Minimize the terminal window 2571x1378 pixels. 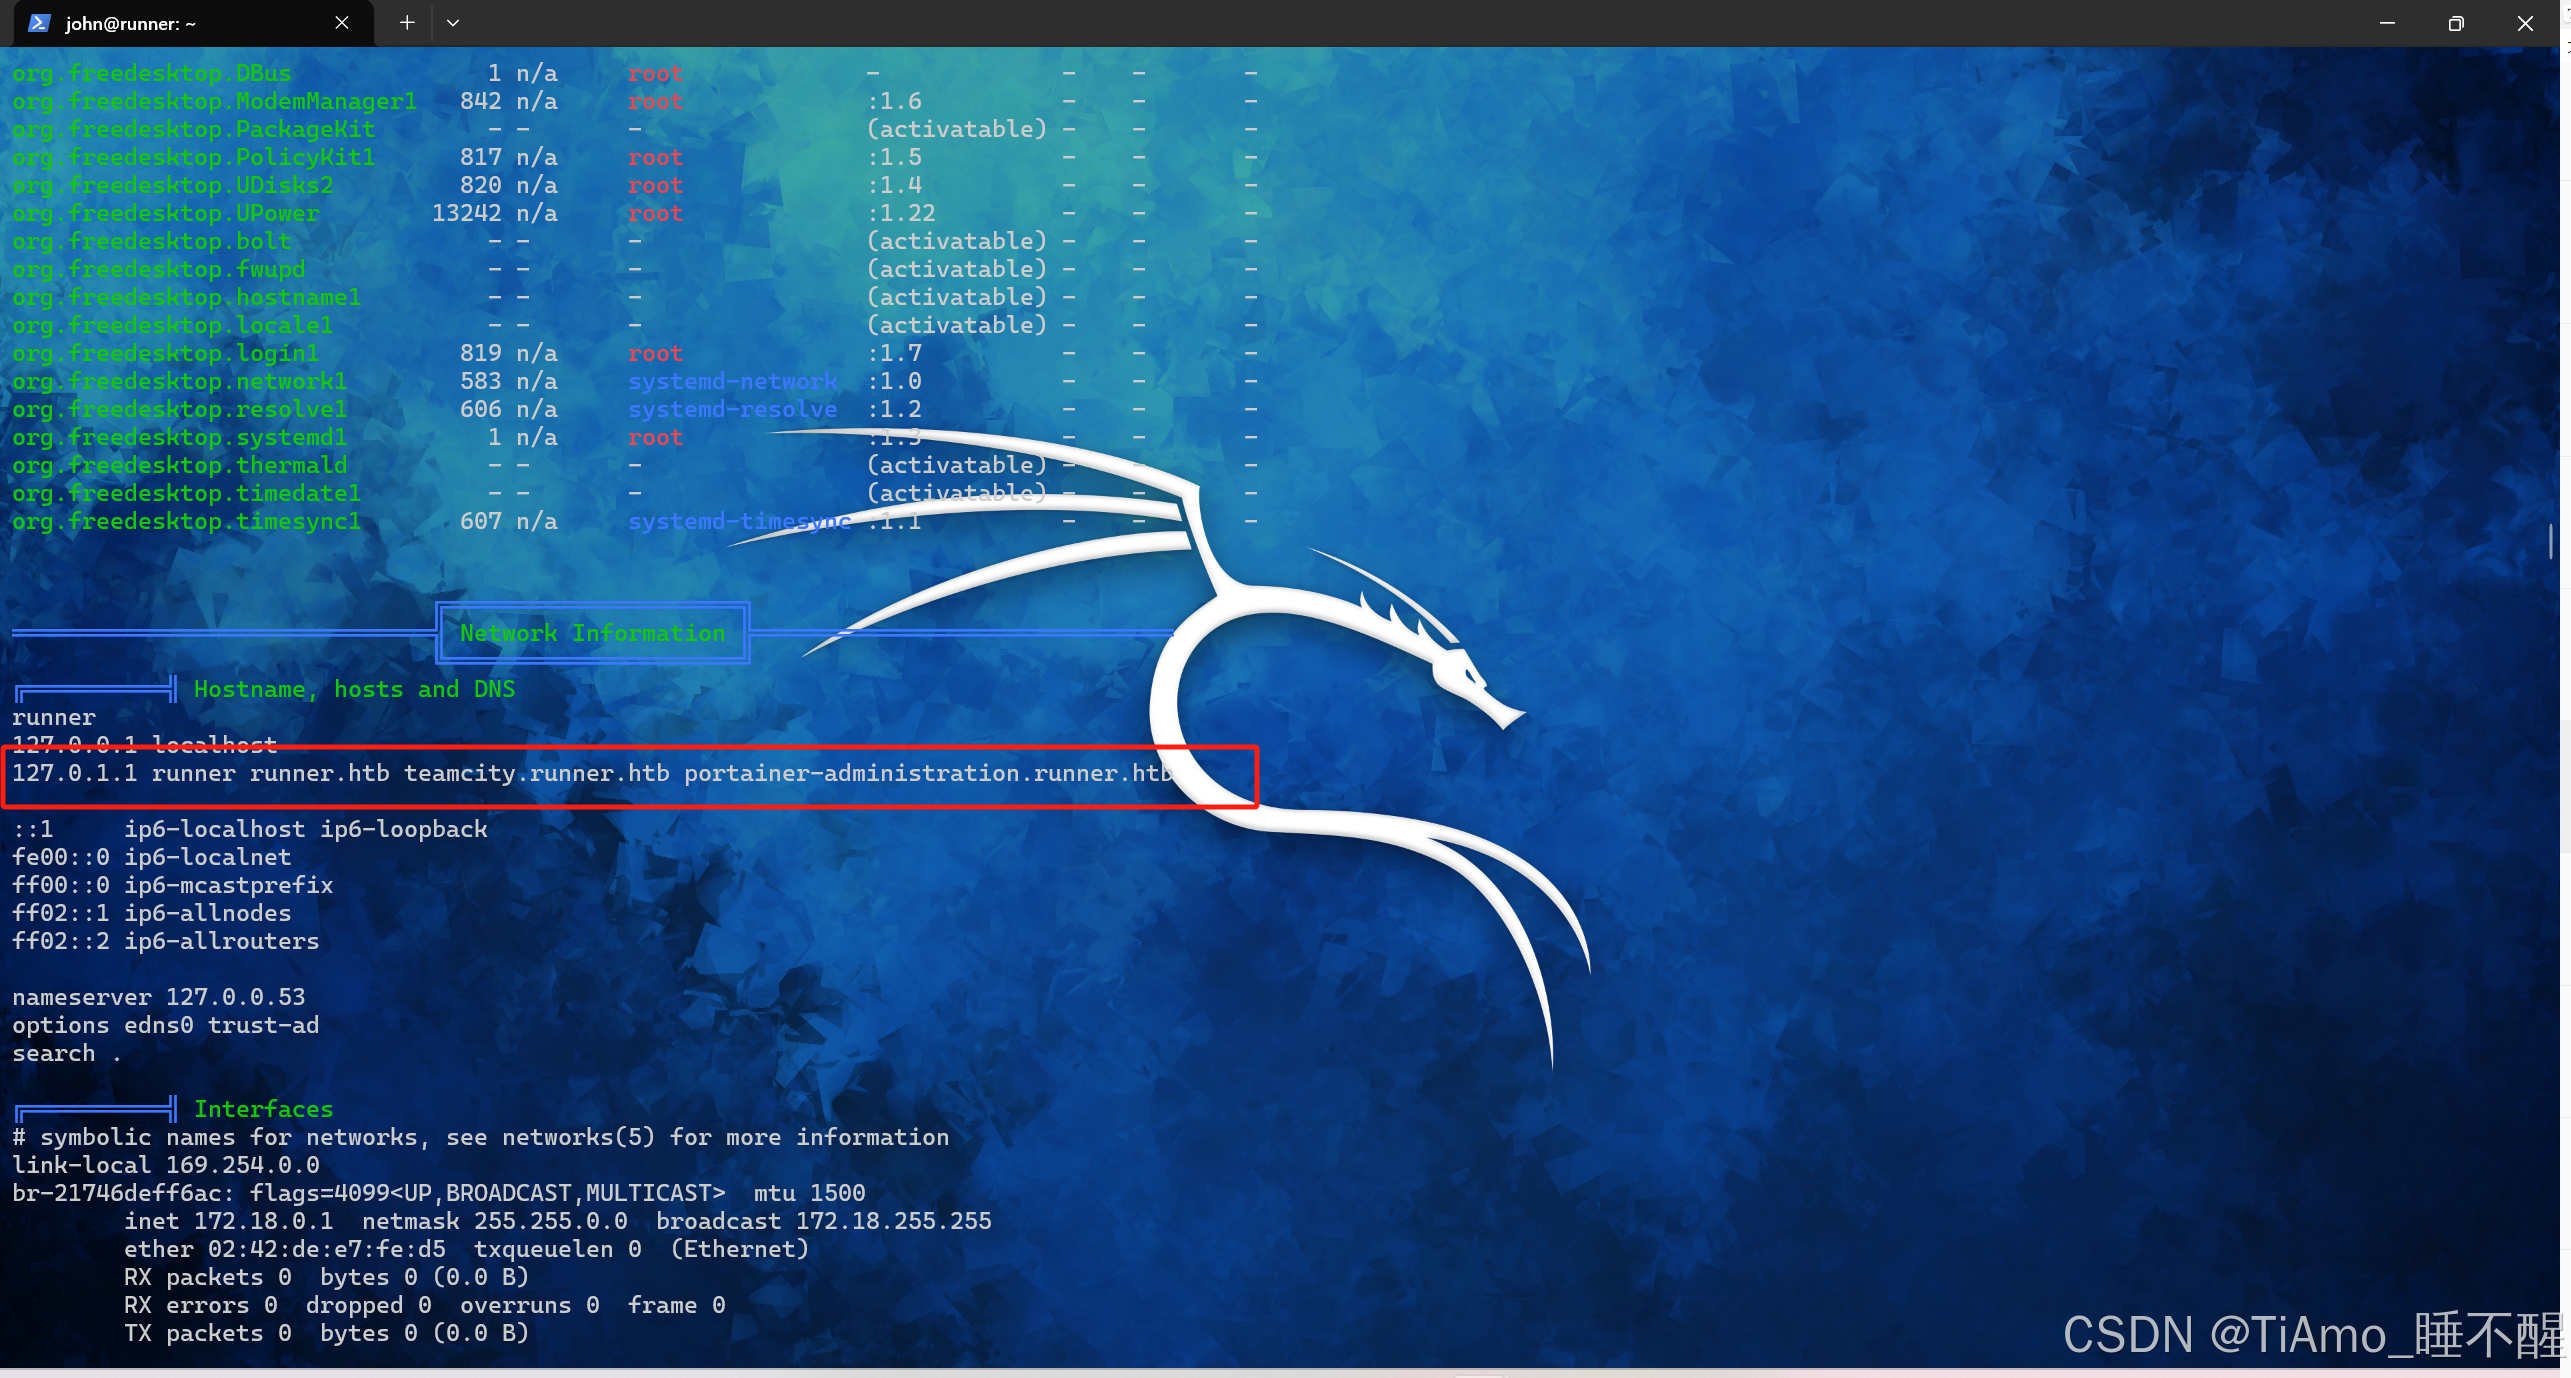coord(2387,23)
